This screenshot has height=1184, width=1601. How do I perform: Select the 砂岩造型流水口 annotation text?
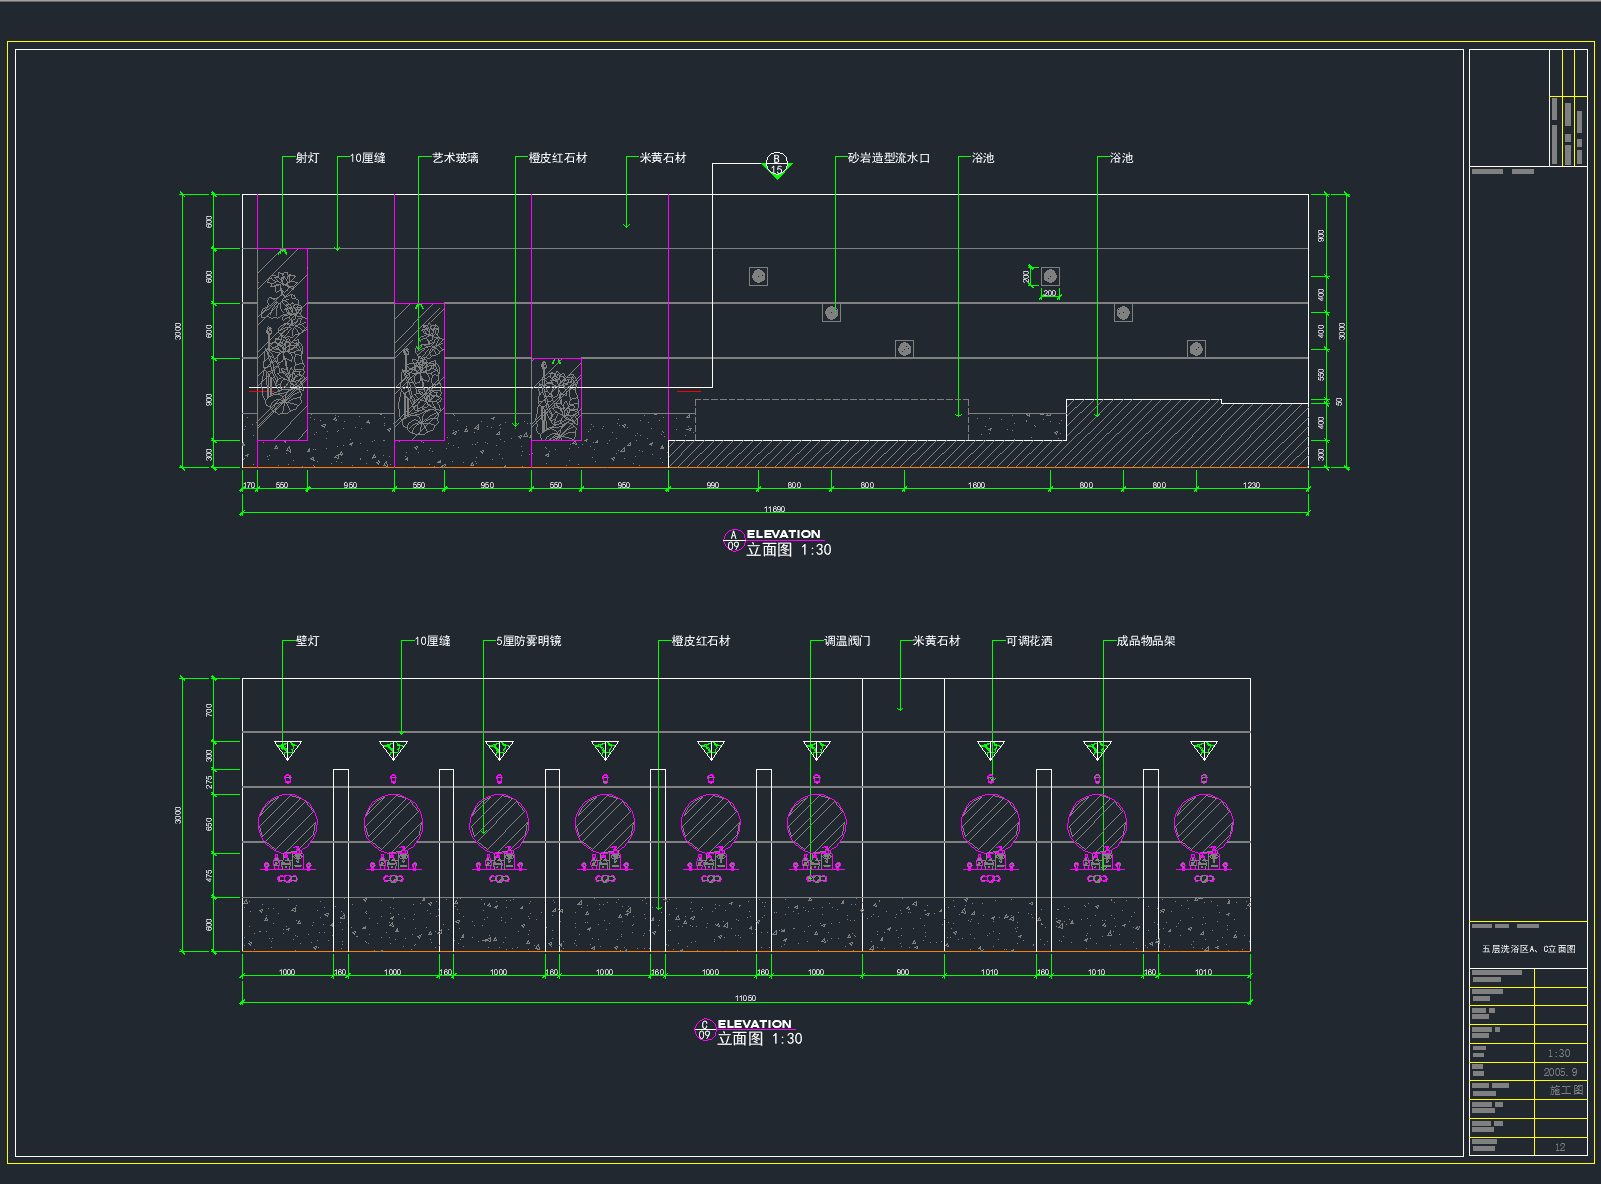click(889, 158)
